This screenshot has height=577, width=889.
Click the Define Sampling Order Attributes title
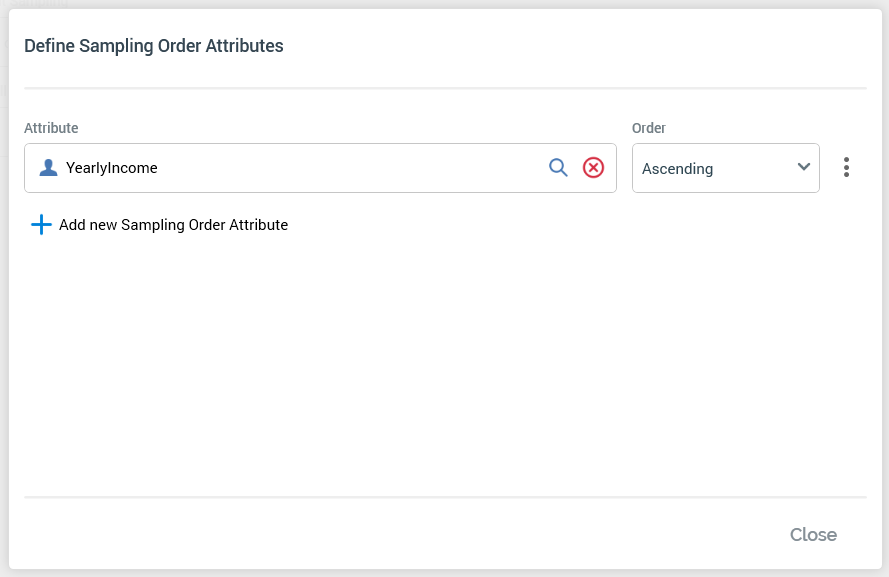[153, 46]
